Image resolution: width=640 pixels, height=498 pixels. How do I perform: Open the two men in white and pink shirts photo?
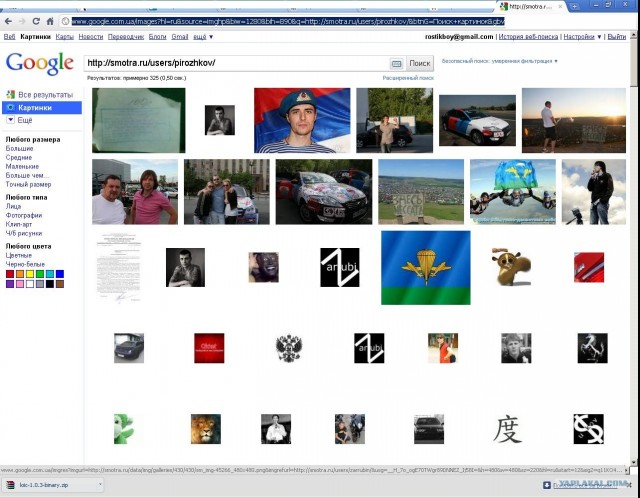click(x=135, y=192)
